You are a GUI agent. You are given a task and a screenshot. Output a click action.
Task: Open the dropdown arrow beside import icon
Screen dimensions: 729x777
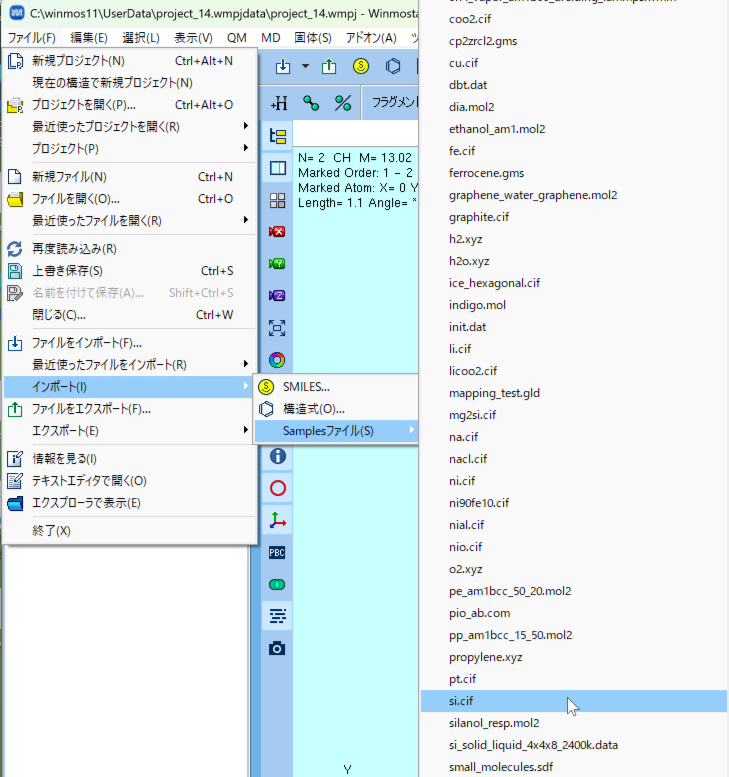[305, 67]
